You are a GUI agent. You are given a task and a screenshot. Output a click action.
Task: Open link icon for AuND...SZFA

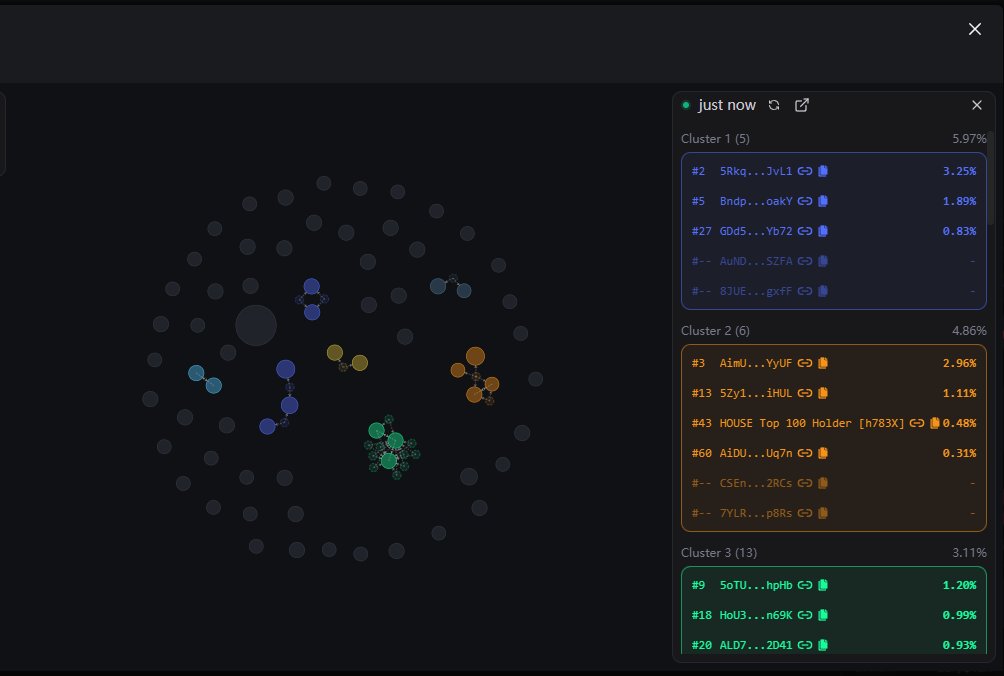click(805, 261)
